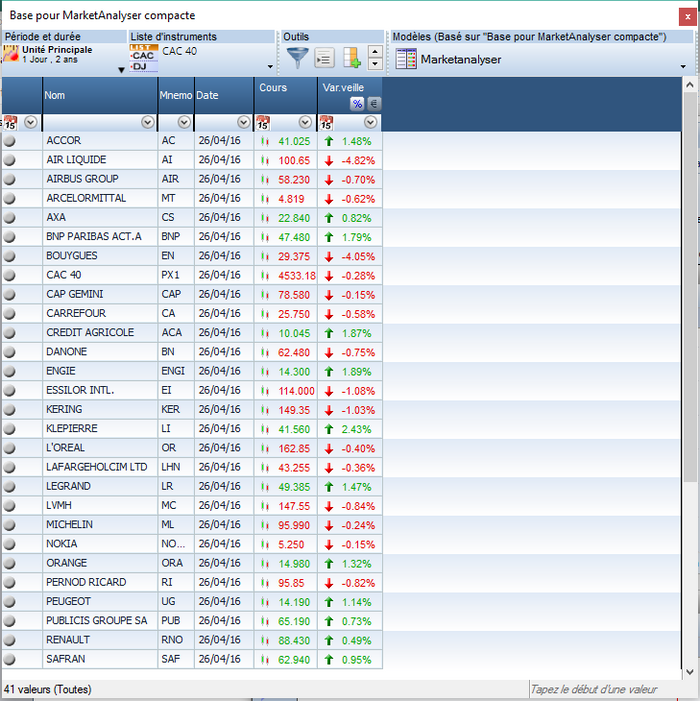Click the Marketanalyser model icon

(406, 59)
